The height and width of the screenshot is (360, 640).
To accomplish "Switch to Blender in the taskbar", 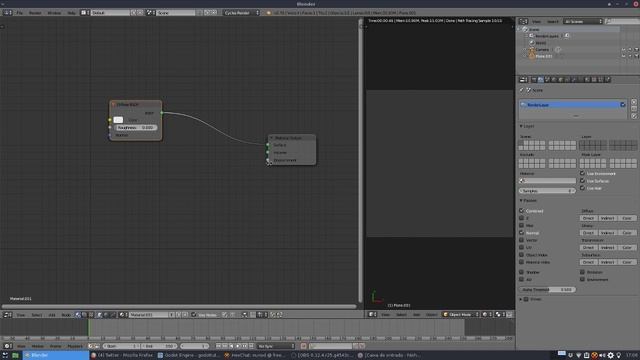I will coord(56,356).
